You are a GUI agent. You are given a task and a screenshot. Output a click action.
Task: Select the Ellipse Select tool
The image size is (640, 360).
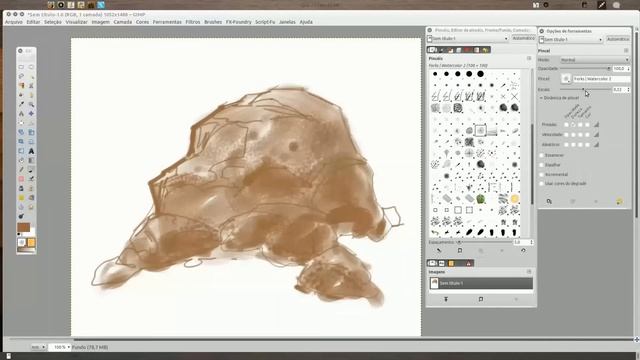point(31,67)
